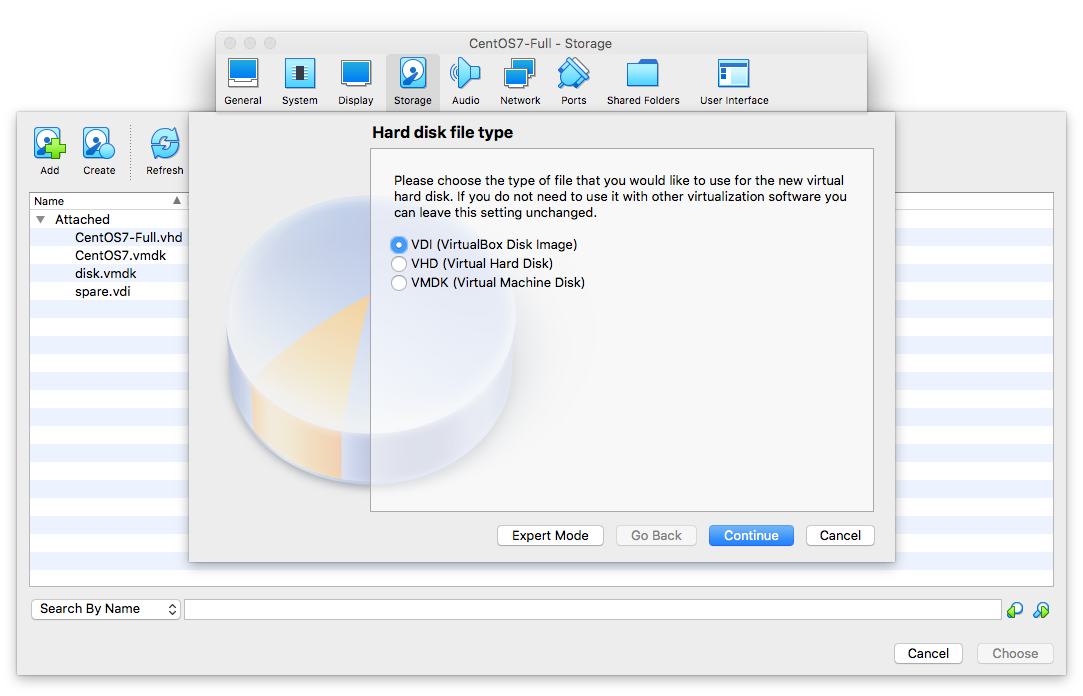
Task: Click Continue in the hard disk wizard
Action: 751,536
